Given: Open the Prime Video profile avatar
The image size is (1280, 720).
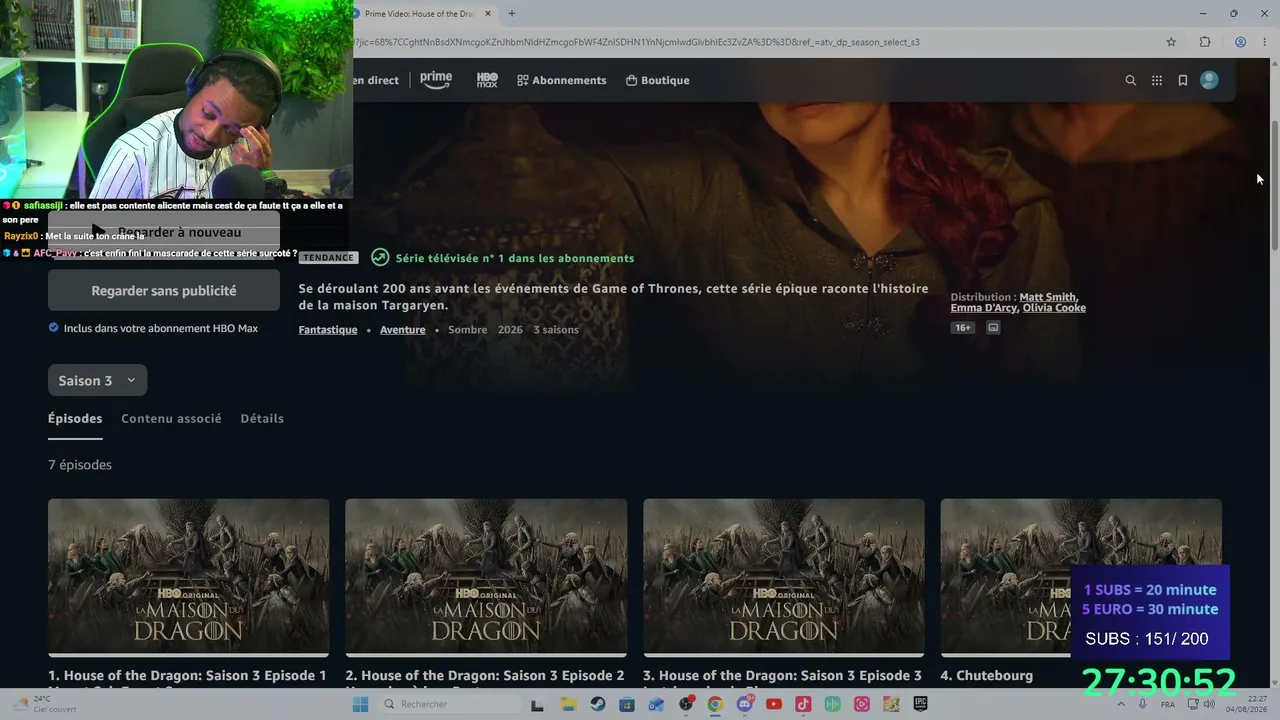Looking at the screenshot, I should coord(1209,80).
